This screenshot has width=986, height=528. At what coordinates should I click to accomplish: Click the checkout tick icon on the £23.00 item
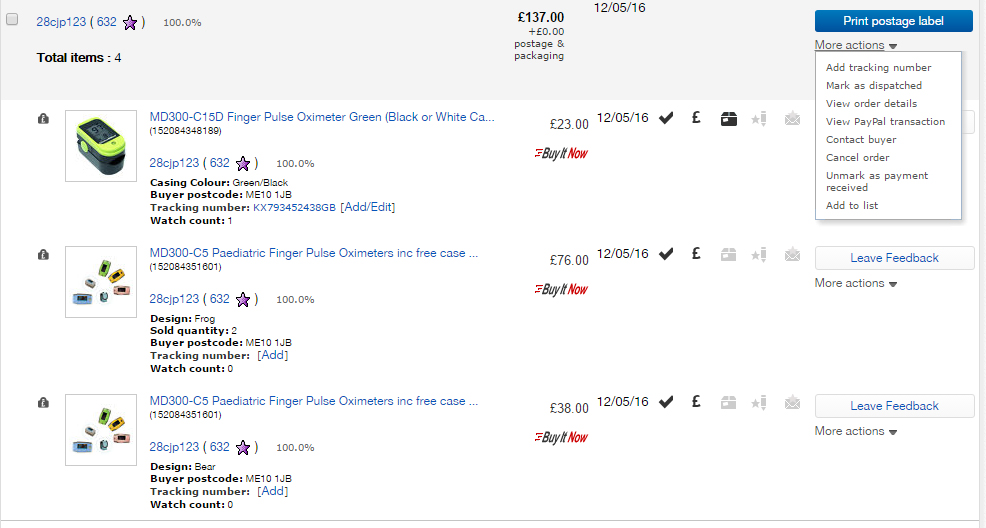666,119
